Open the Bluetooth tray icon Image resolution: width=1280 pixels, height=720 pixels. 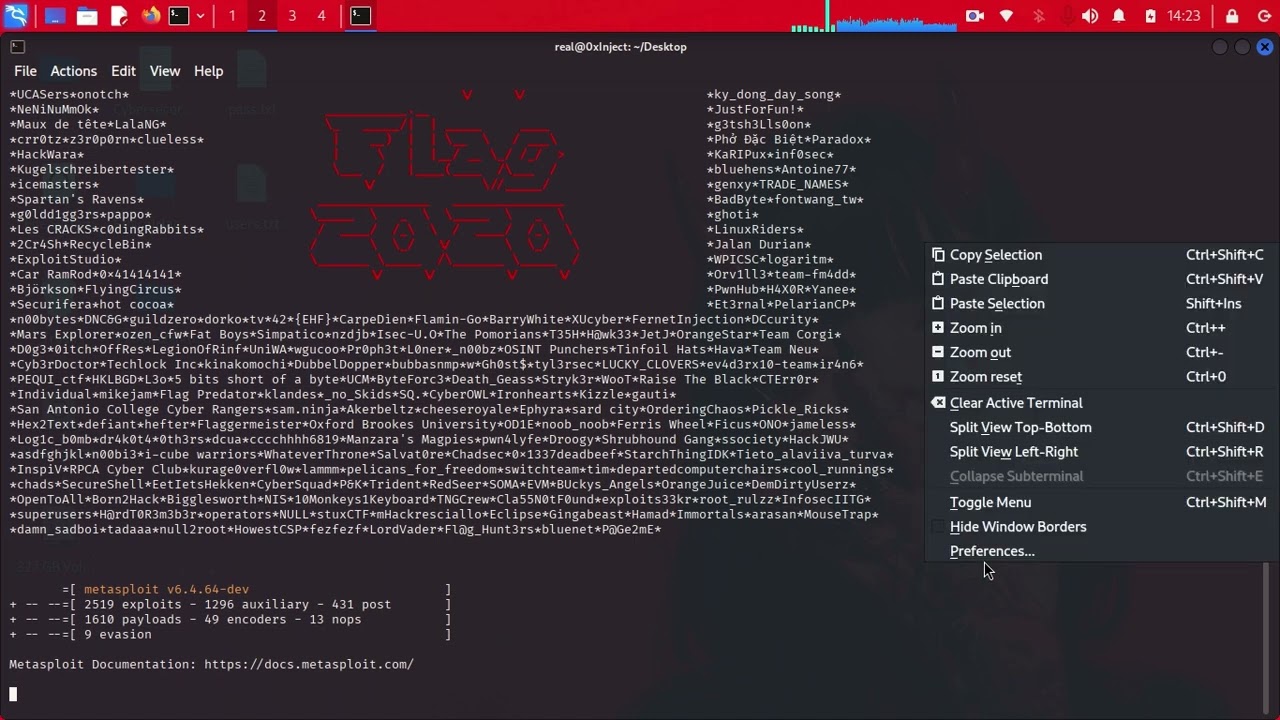pos(1038,16)
